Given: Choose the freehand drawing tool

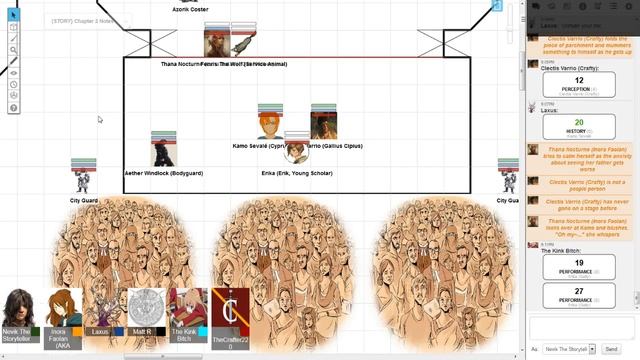Looking at the screenshot, I should pos(13,38).
